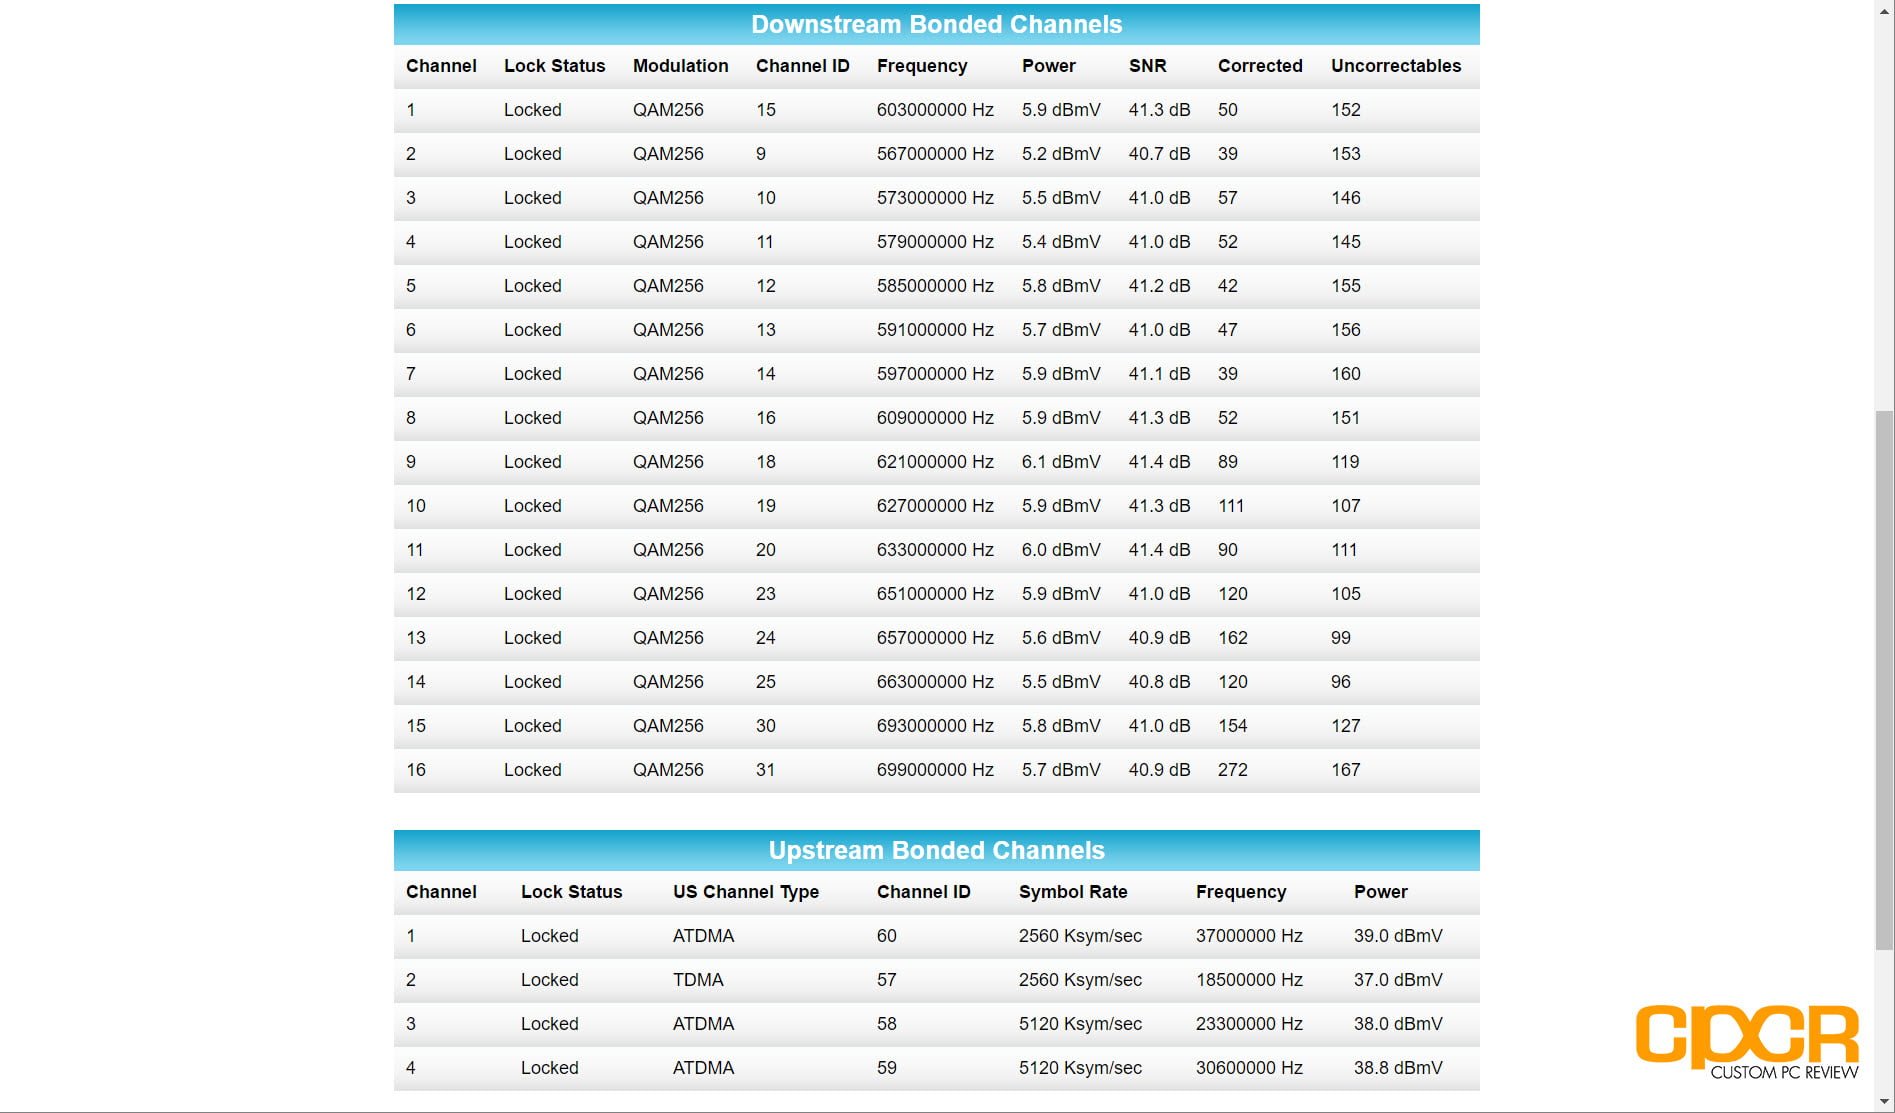Viewport: 1895px width, 1113px height.
Task: Click the scrollbar down arrow
Action: (1884, 1102)
